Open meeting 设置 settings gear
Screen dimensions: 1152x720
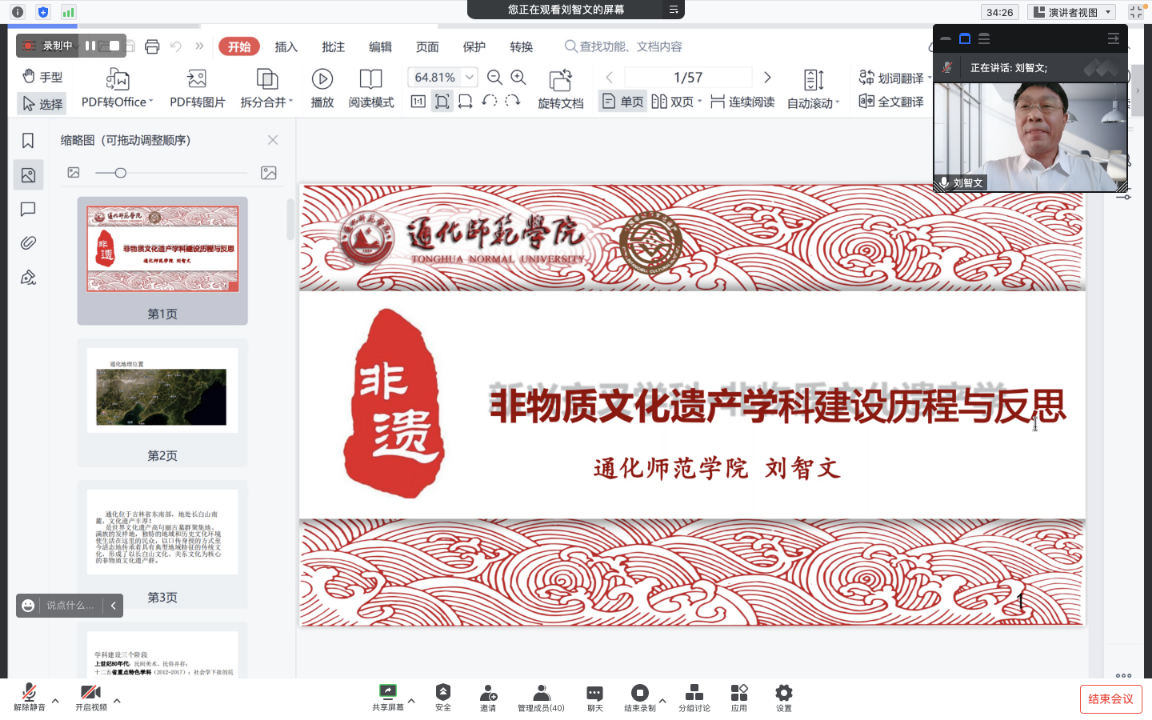coord(784,697)
